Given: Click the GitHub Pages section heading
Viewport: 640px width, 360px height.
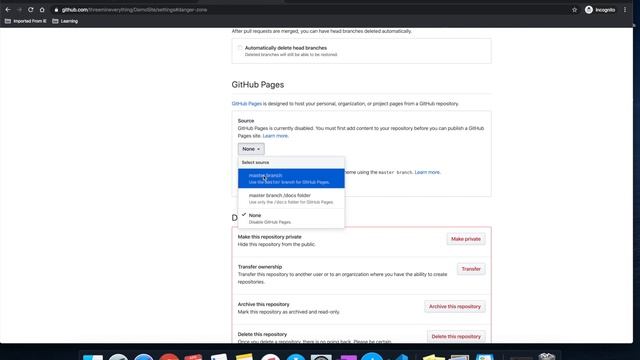Looking at the screenshot, I should (258, 84).
